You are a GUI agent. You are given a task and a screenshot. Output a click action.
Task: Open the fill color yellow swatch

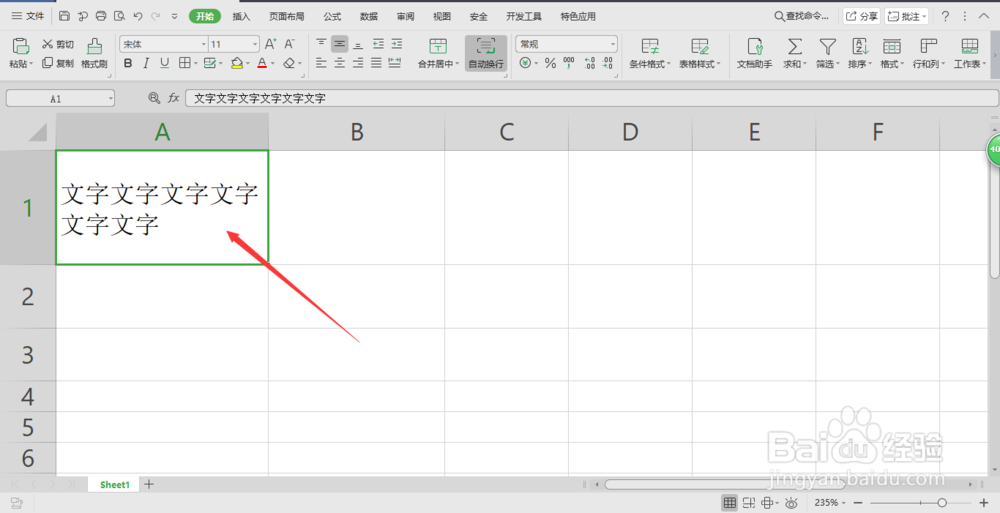click(x=237, y=63)
